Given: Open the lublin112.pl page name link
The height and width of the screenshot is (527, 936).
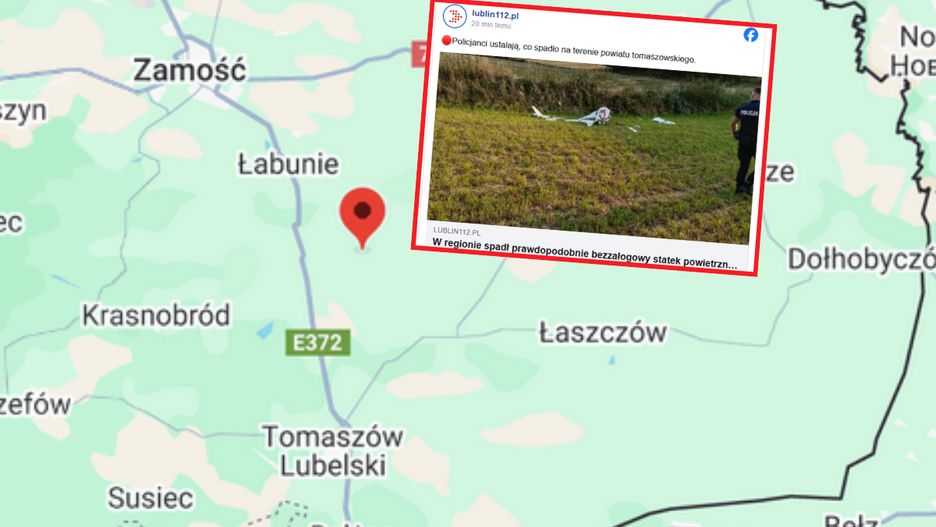Looking at the screenshot, I should point(495,15).
